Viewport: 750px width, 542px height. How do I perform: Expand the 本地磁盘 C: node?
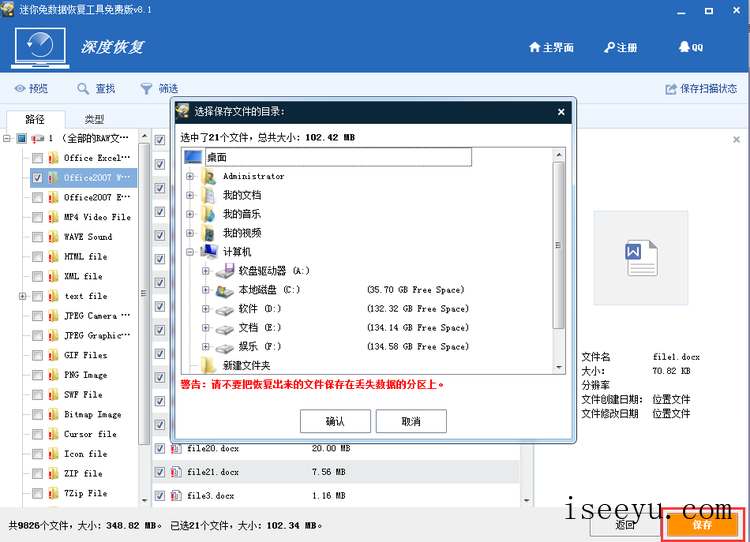click(x=206, y=290)
